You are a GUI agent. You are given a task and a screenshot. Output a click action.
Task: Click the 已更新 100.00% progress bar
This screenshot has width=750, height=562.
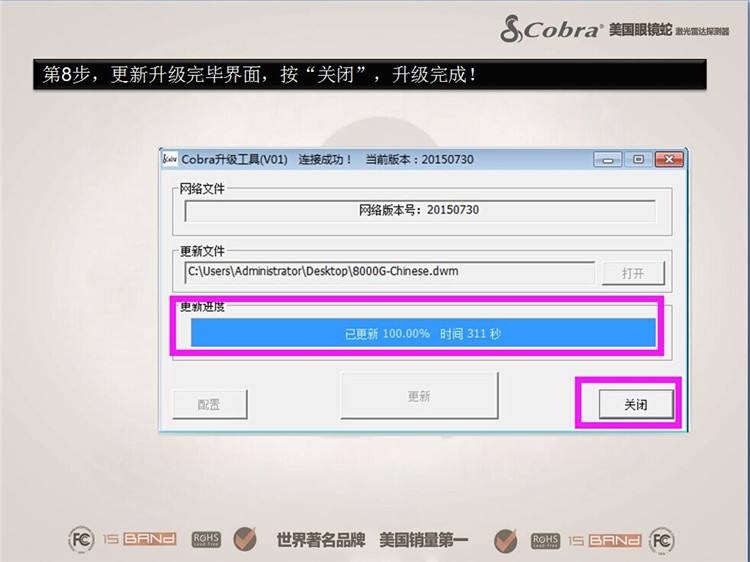click(x=423, y=333)
